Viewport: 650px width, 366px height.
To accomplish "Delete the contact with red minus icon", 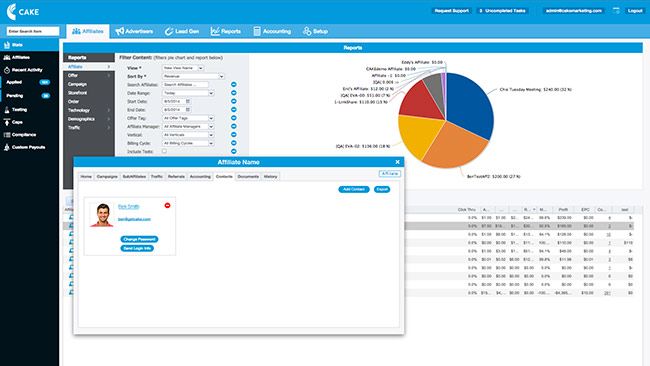I will (x=167, y=205).
